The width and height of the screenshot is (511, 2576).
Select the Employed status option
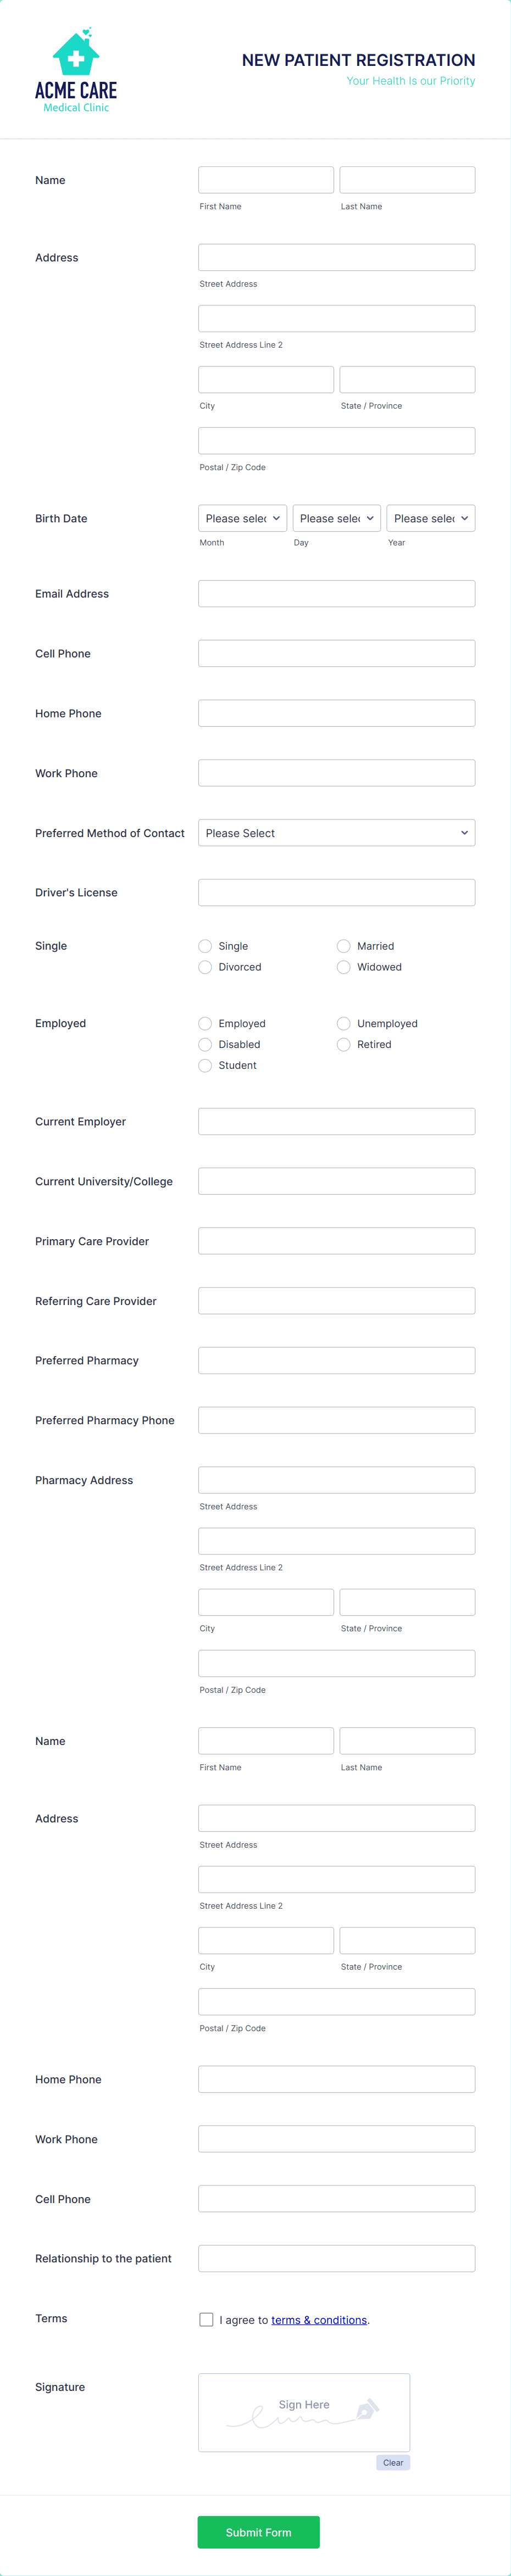click(x=205, y=1023)
